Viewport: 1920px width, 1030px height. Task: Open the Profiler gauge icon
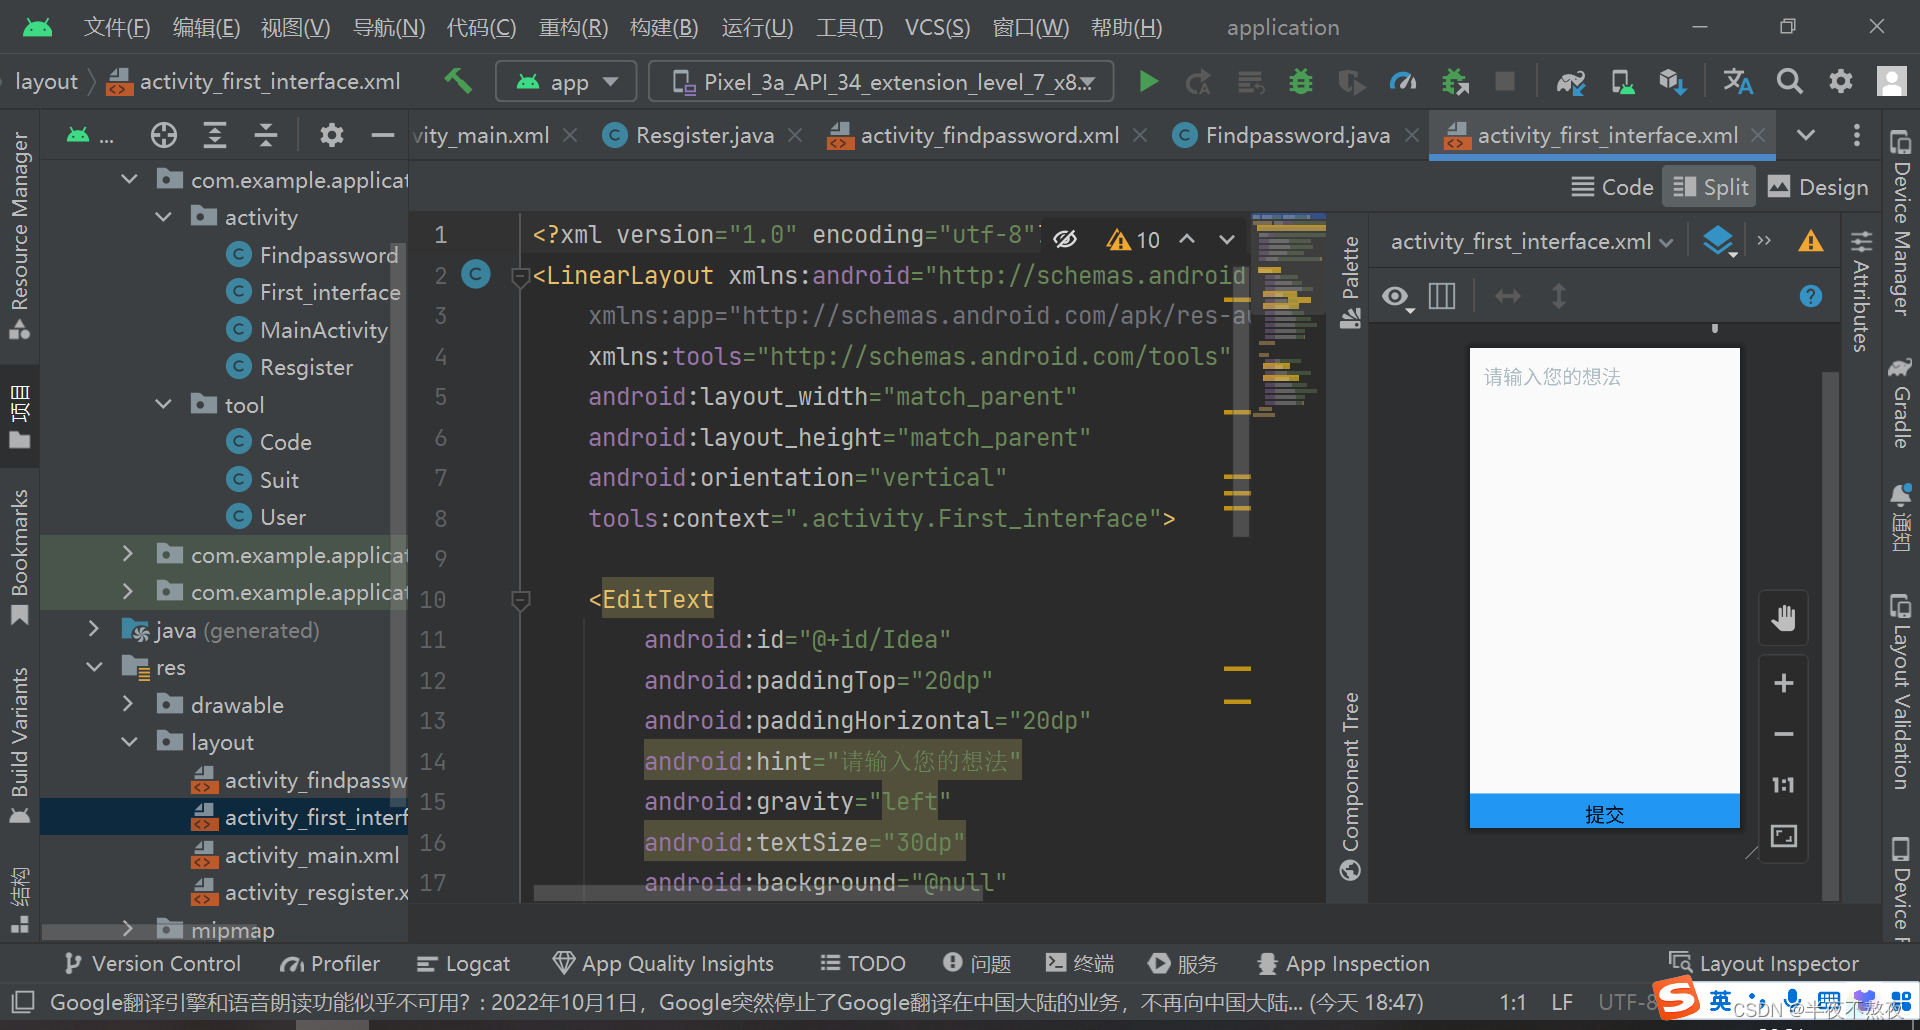point(1403,82)
